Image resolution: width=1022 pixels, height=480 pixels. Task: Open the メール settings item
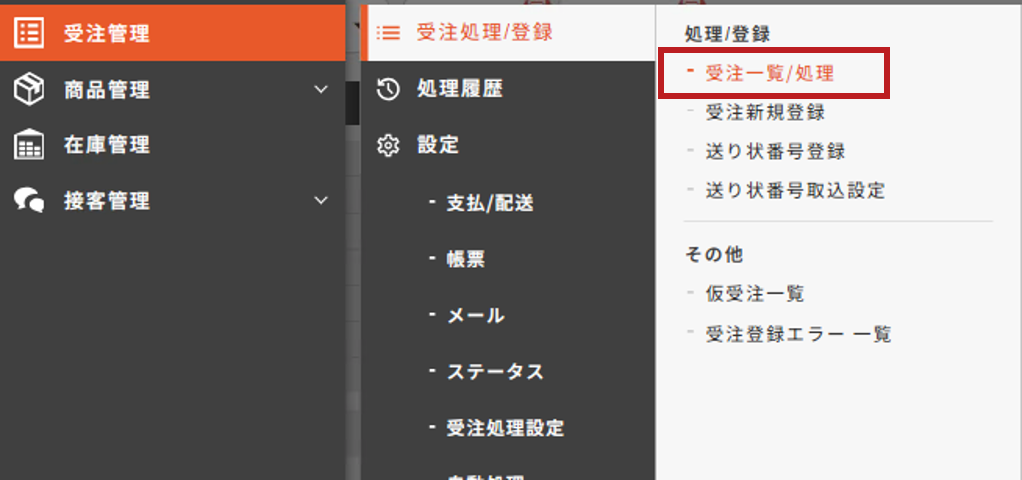point(476,316)
